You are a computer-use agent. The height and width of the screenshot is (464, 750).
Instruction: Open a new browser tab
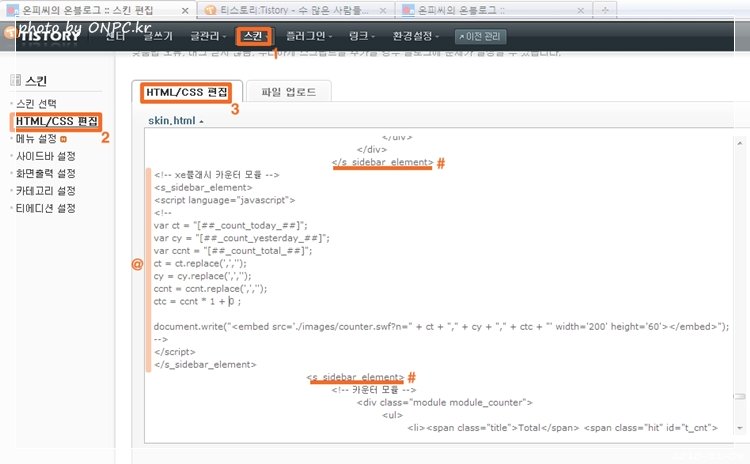coord(605,10)
